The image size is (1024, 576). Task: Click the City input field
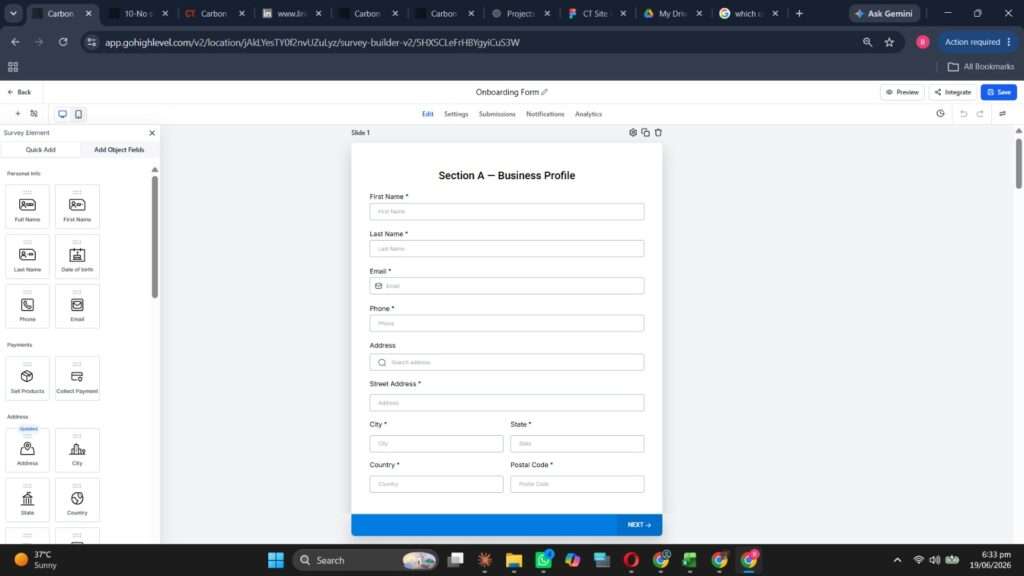[x=436, y=443]
